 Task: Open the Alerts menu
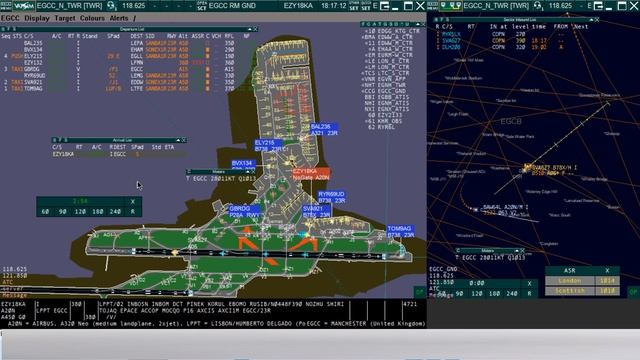119,18
